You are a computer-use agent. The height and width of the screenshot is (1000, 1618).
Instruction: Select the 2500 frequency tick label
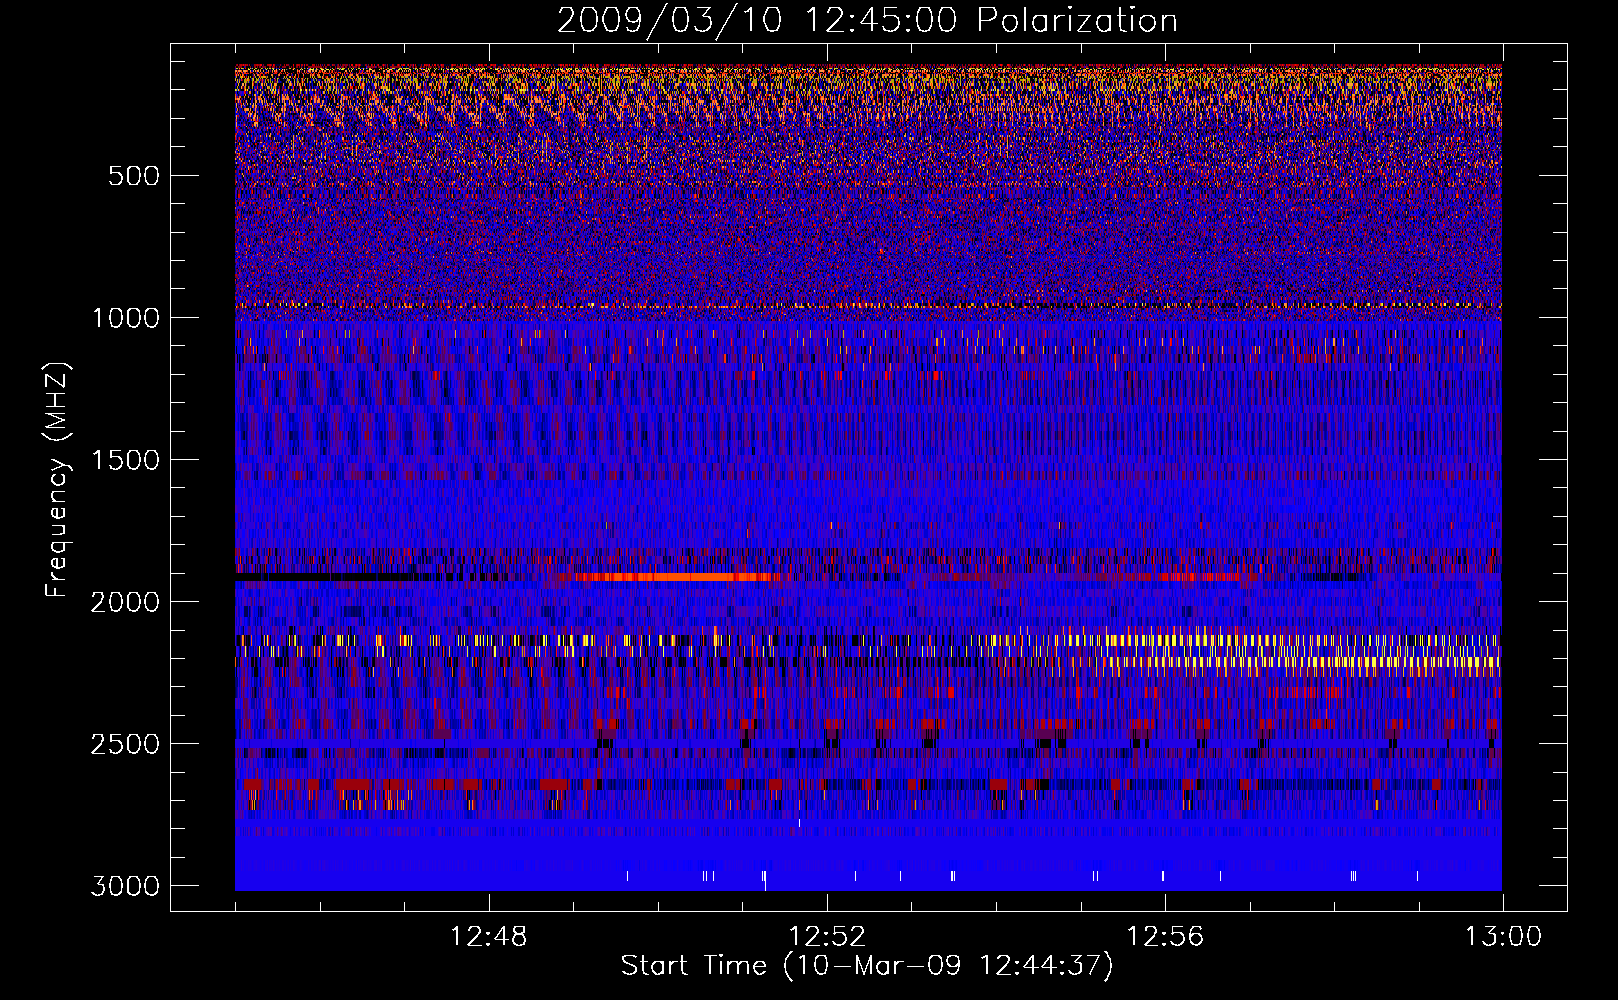click(x=125, y=744)
